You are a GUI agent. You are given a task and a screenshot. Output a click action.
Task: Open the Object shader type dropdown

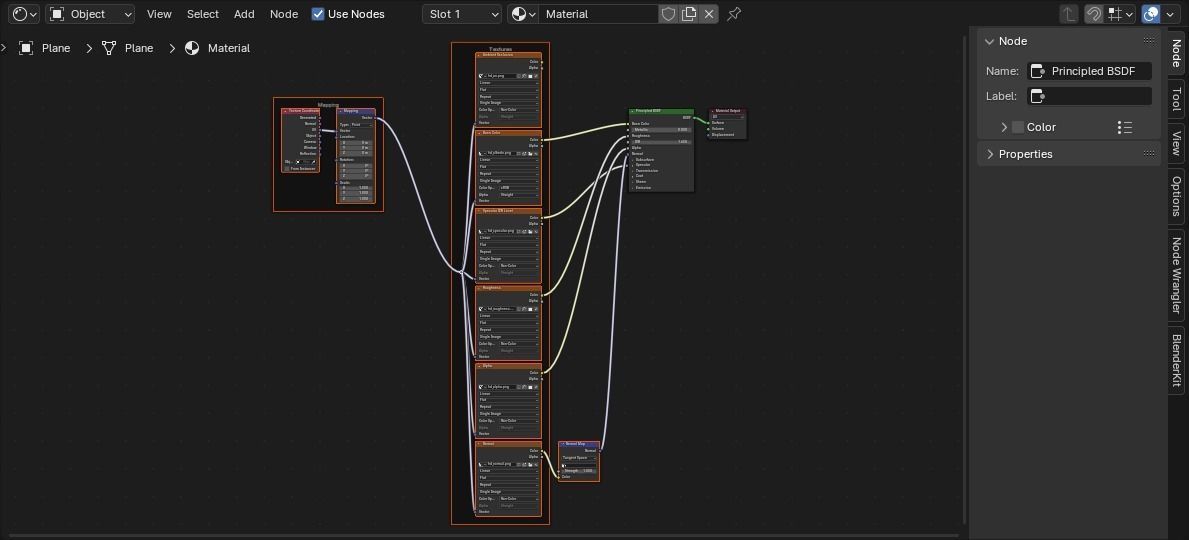point(90,14)
